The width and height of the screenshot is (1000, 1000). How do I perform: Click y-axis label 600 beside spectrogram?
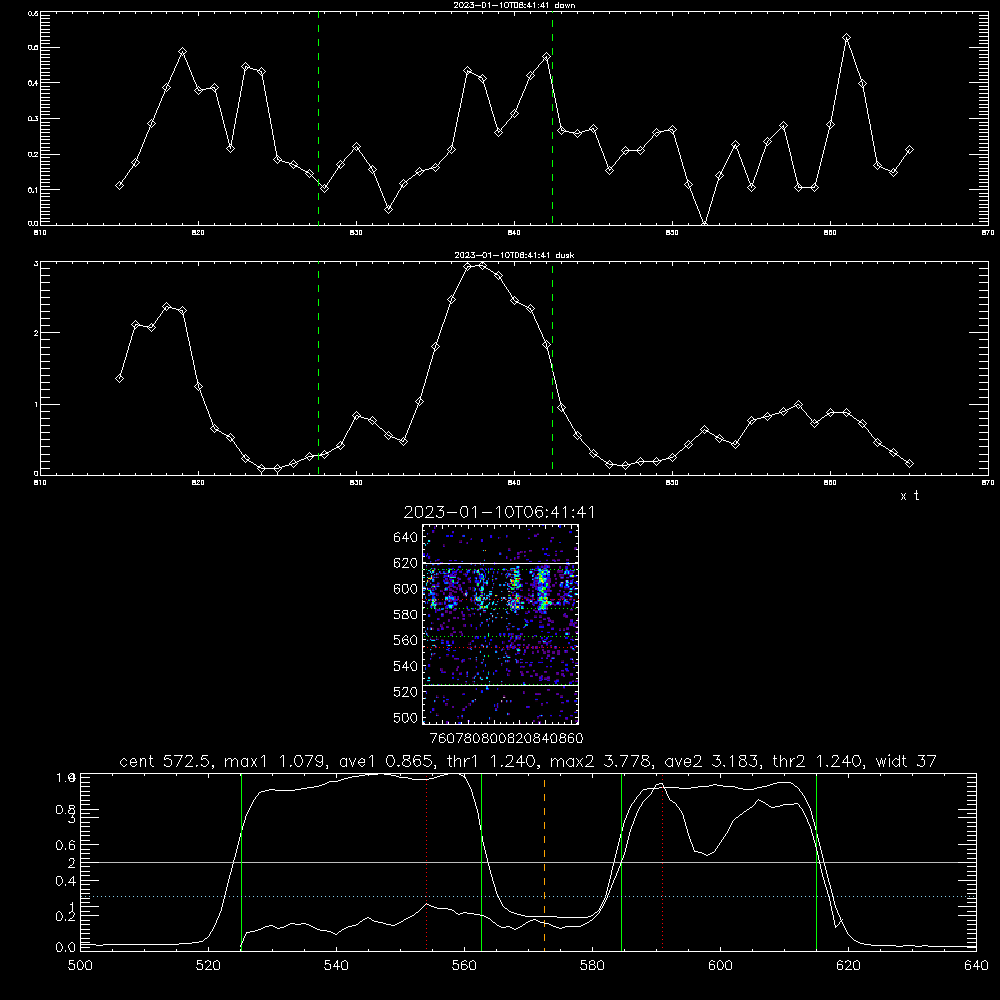tap(406, 589)
